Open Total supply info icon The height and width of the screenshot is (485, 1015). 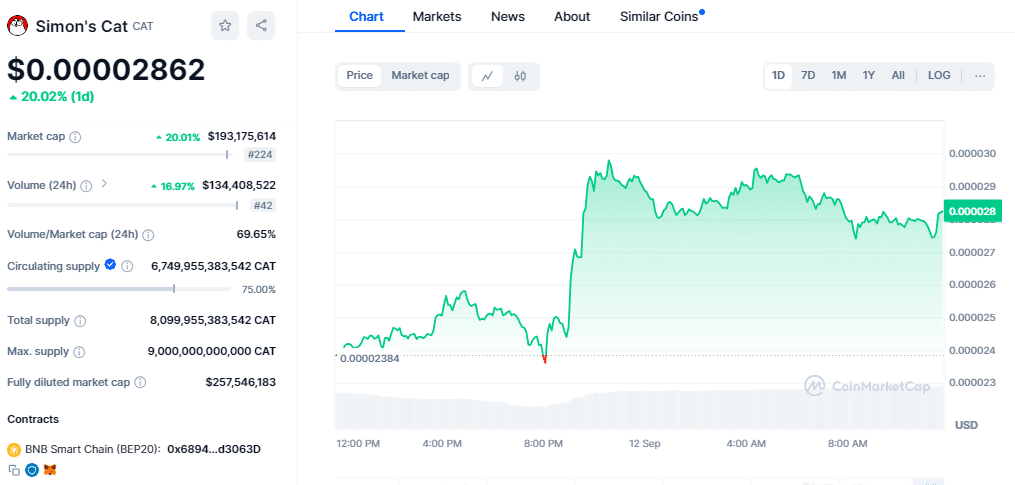80,321
